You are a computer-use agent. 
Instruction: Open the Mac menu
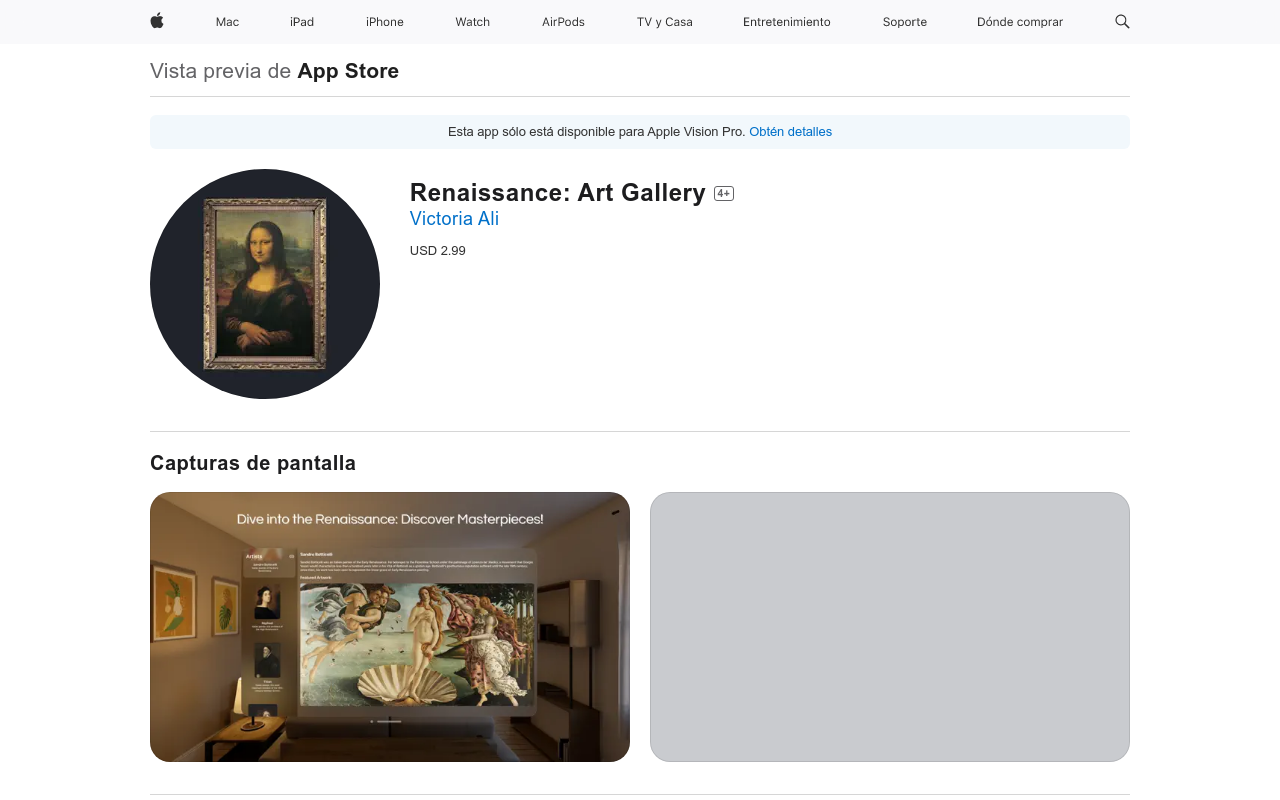227,22
